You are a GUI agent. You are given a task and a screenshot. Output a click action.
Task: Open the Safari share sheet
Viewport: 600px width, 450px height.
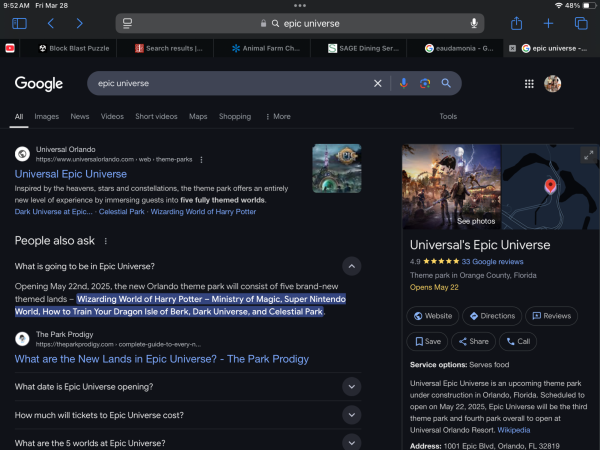coord(516,23)
